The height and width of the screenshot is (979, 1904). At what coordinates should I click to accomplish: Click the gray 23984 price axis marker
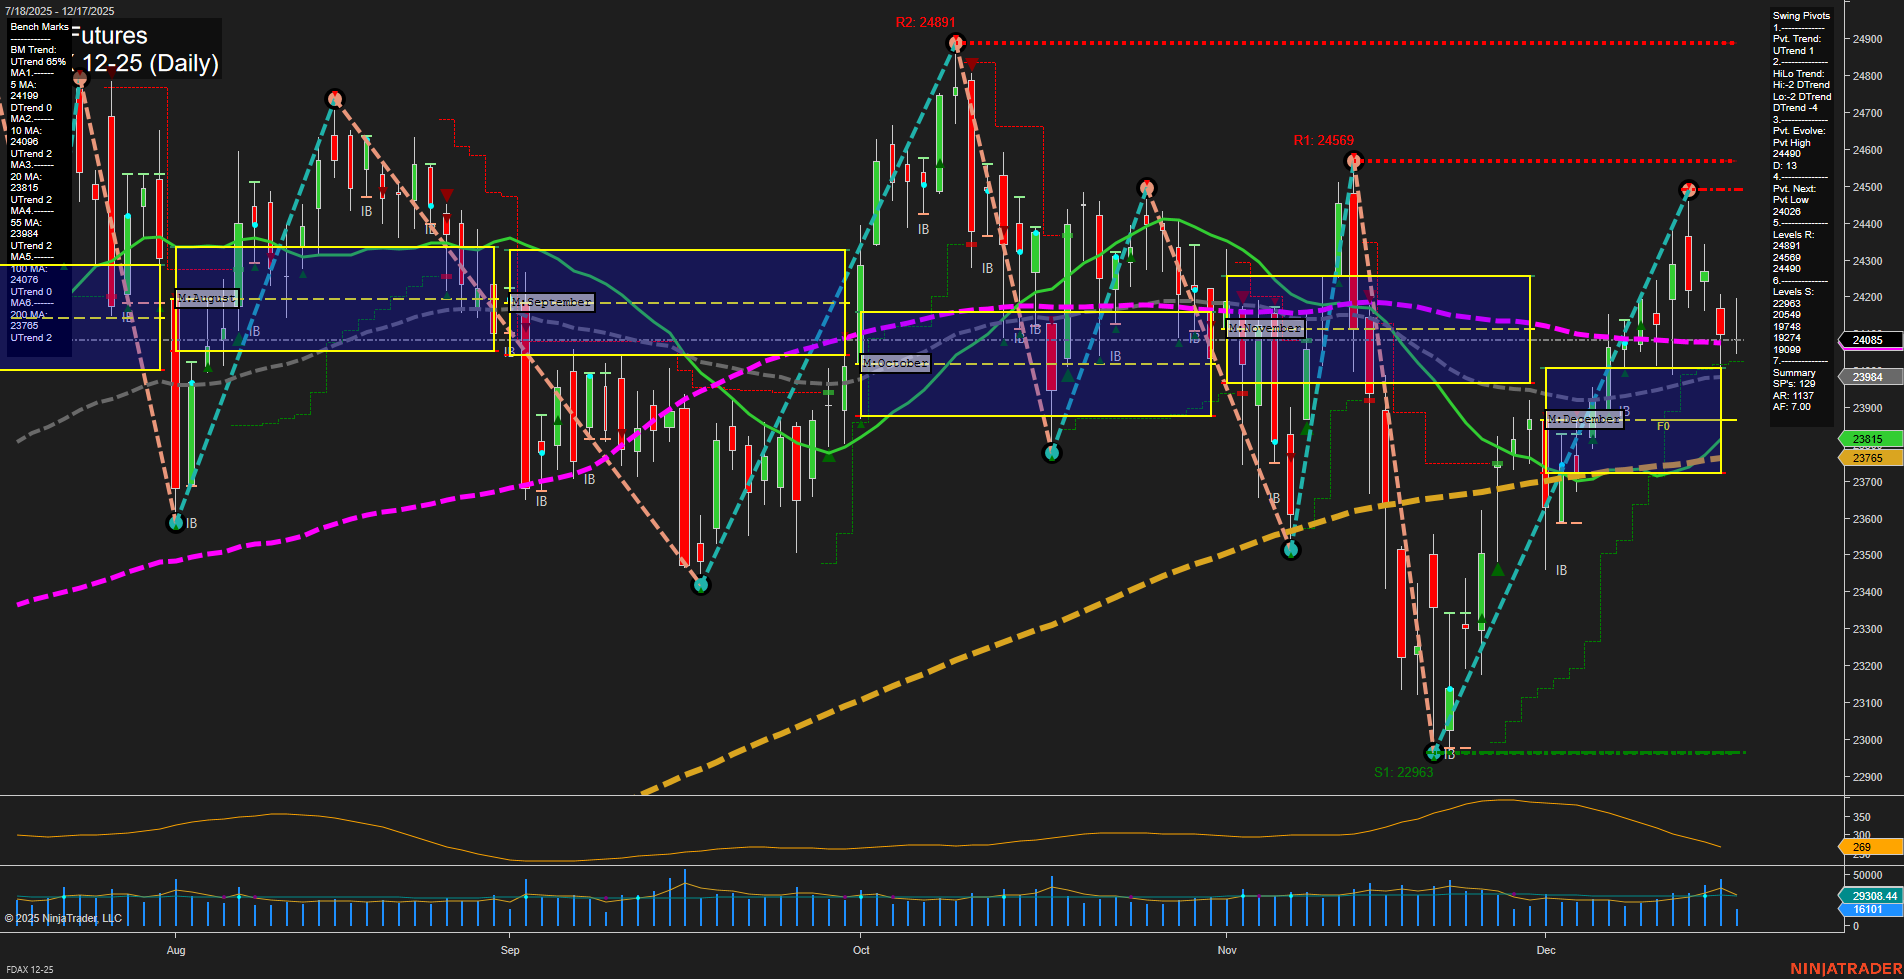pos(1866,377)
